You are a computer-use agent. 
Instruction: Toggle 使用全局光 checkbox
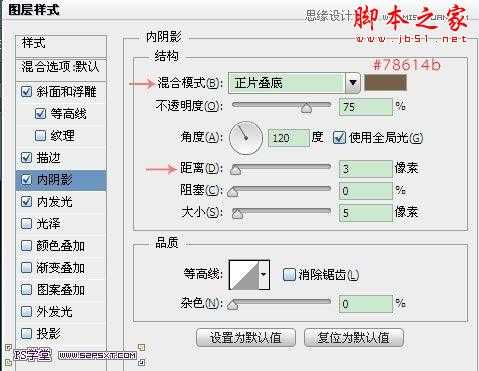click(339, 138)
